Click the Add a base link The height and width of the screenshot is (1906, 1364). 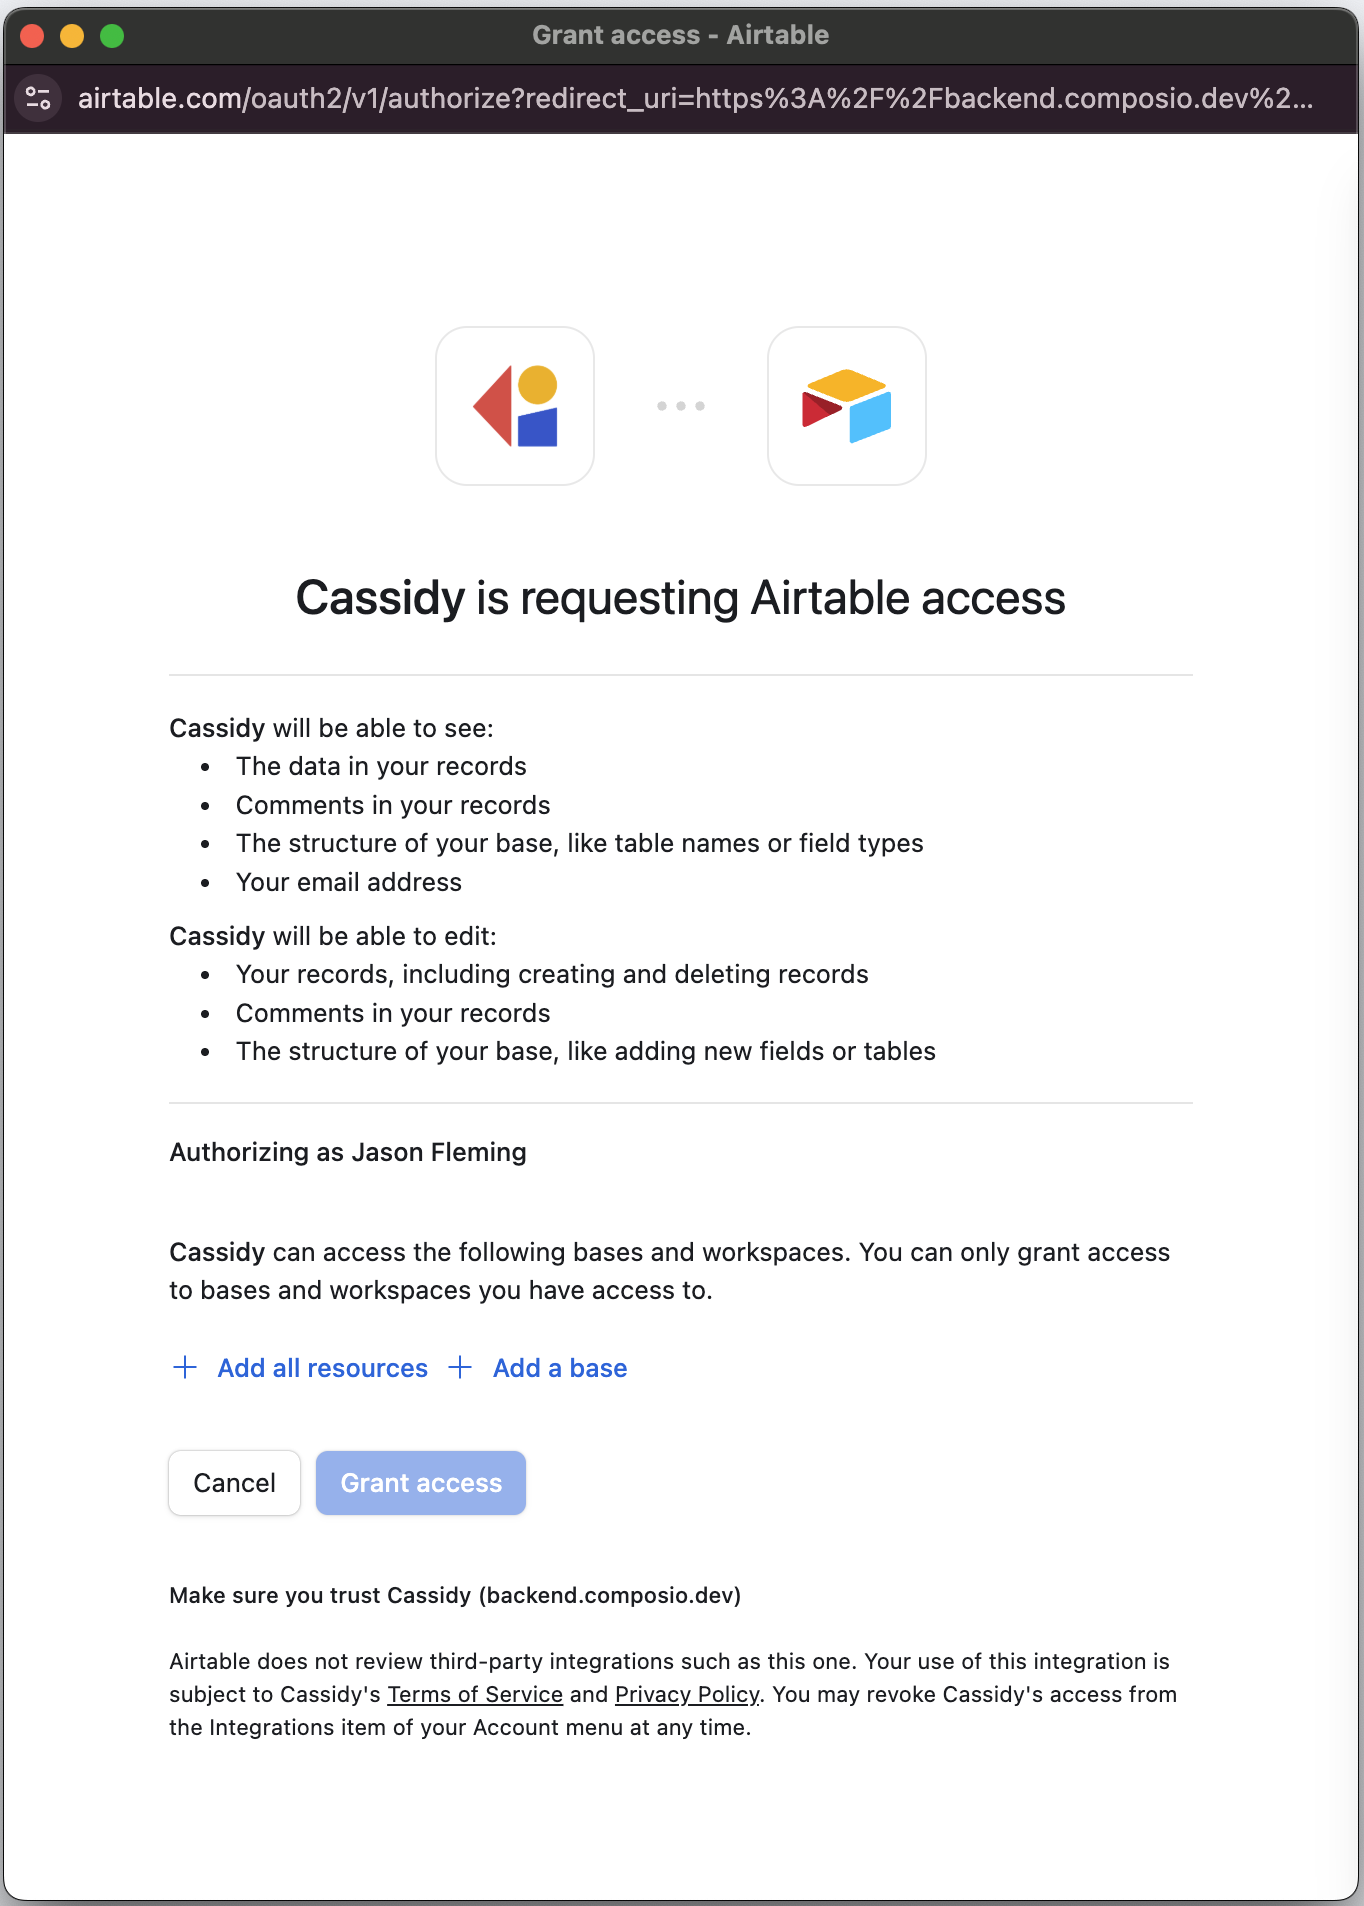(559, 1367)
